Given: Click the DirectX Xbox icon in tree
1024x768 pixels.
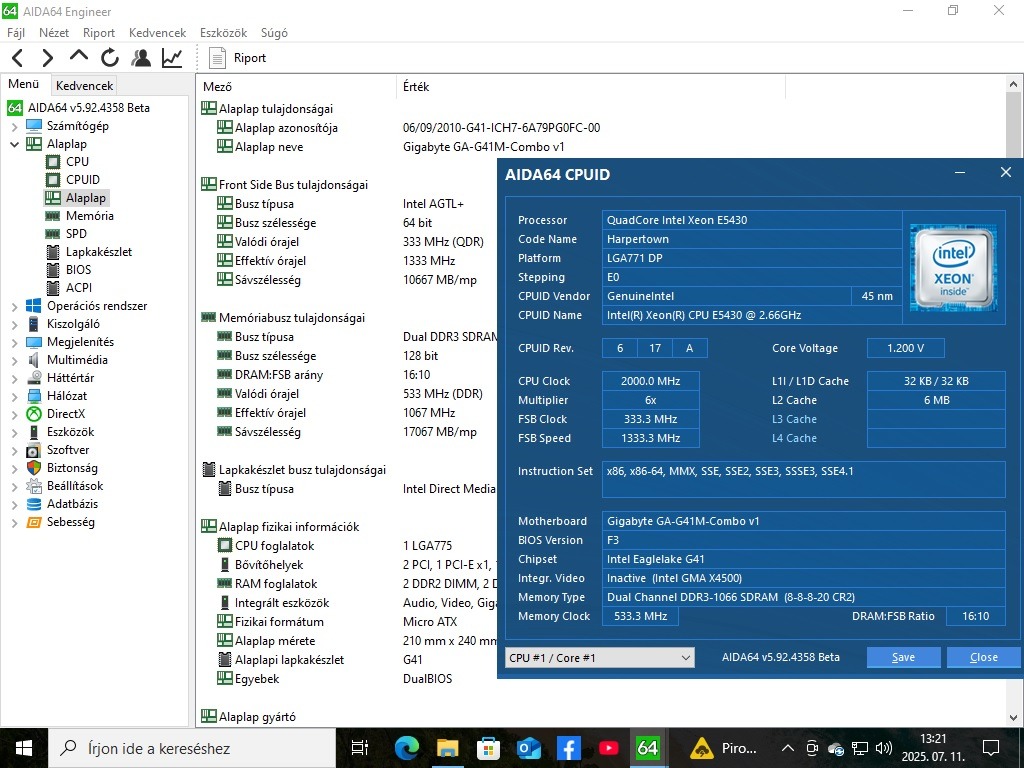Looking at the screenshot, I should (34, 414).
